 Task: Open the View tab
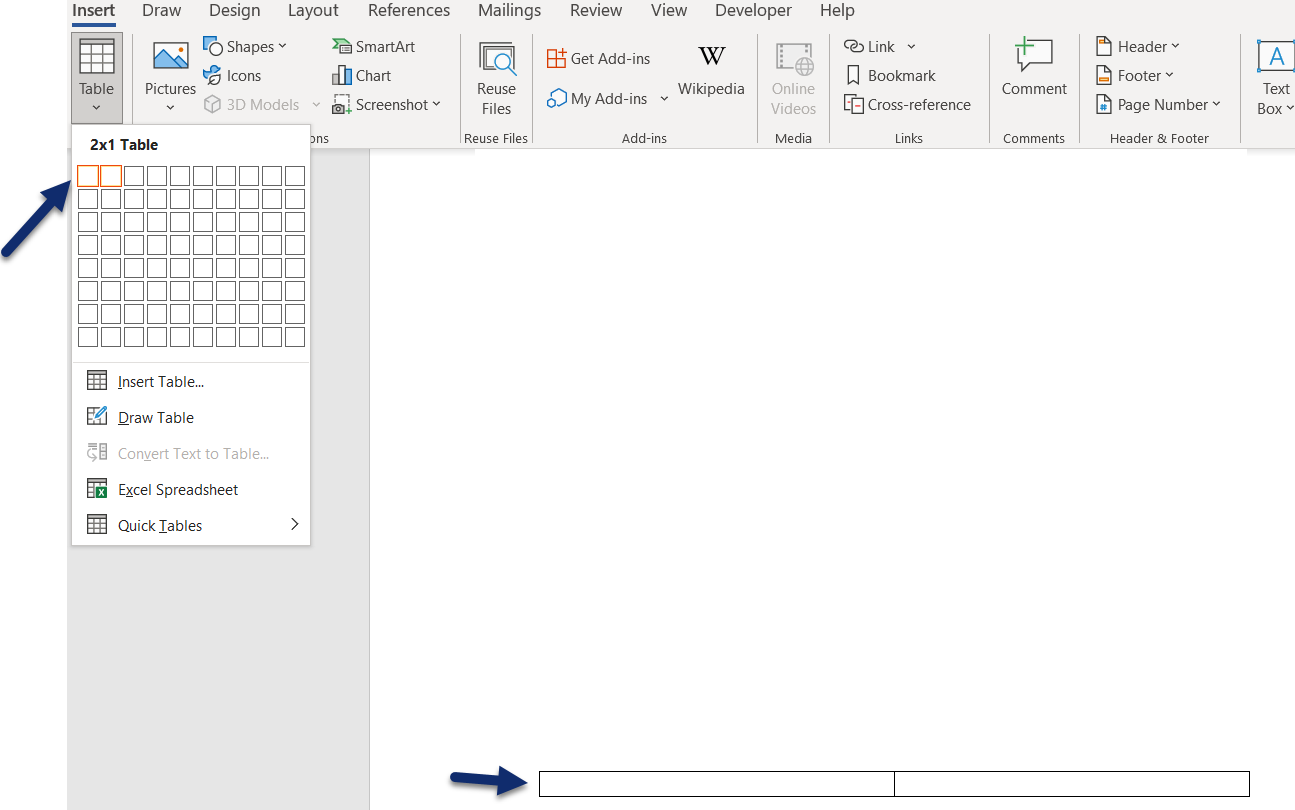[669, 11]
